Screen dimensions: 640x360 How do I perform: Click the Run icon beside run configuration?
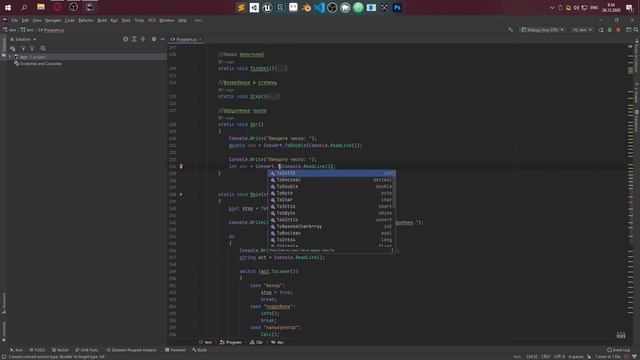click(601, 30)
